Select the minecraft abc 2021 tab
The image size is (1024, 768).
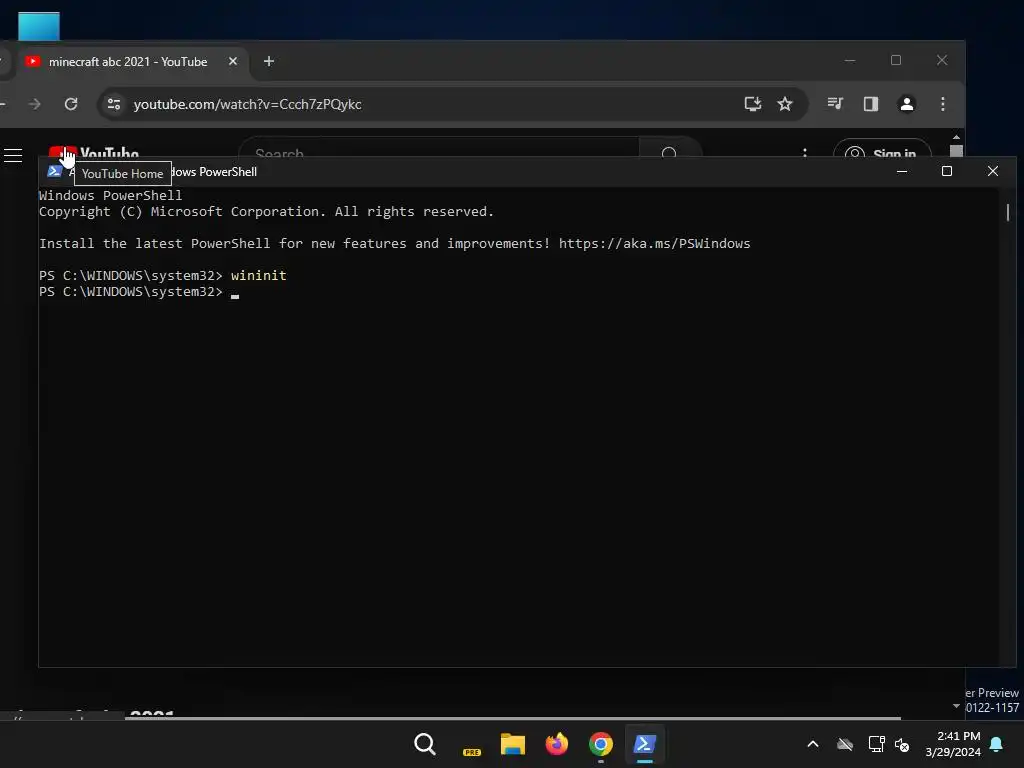[127, 61]
